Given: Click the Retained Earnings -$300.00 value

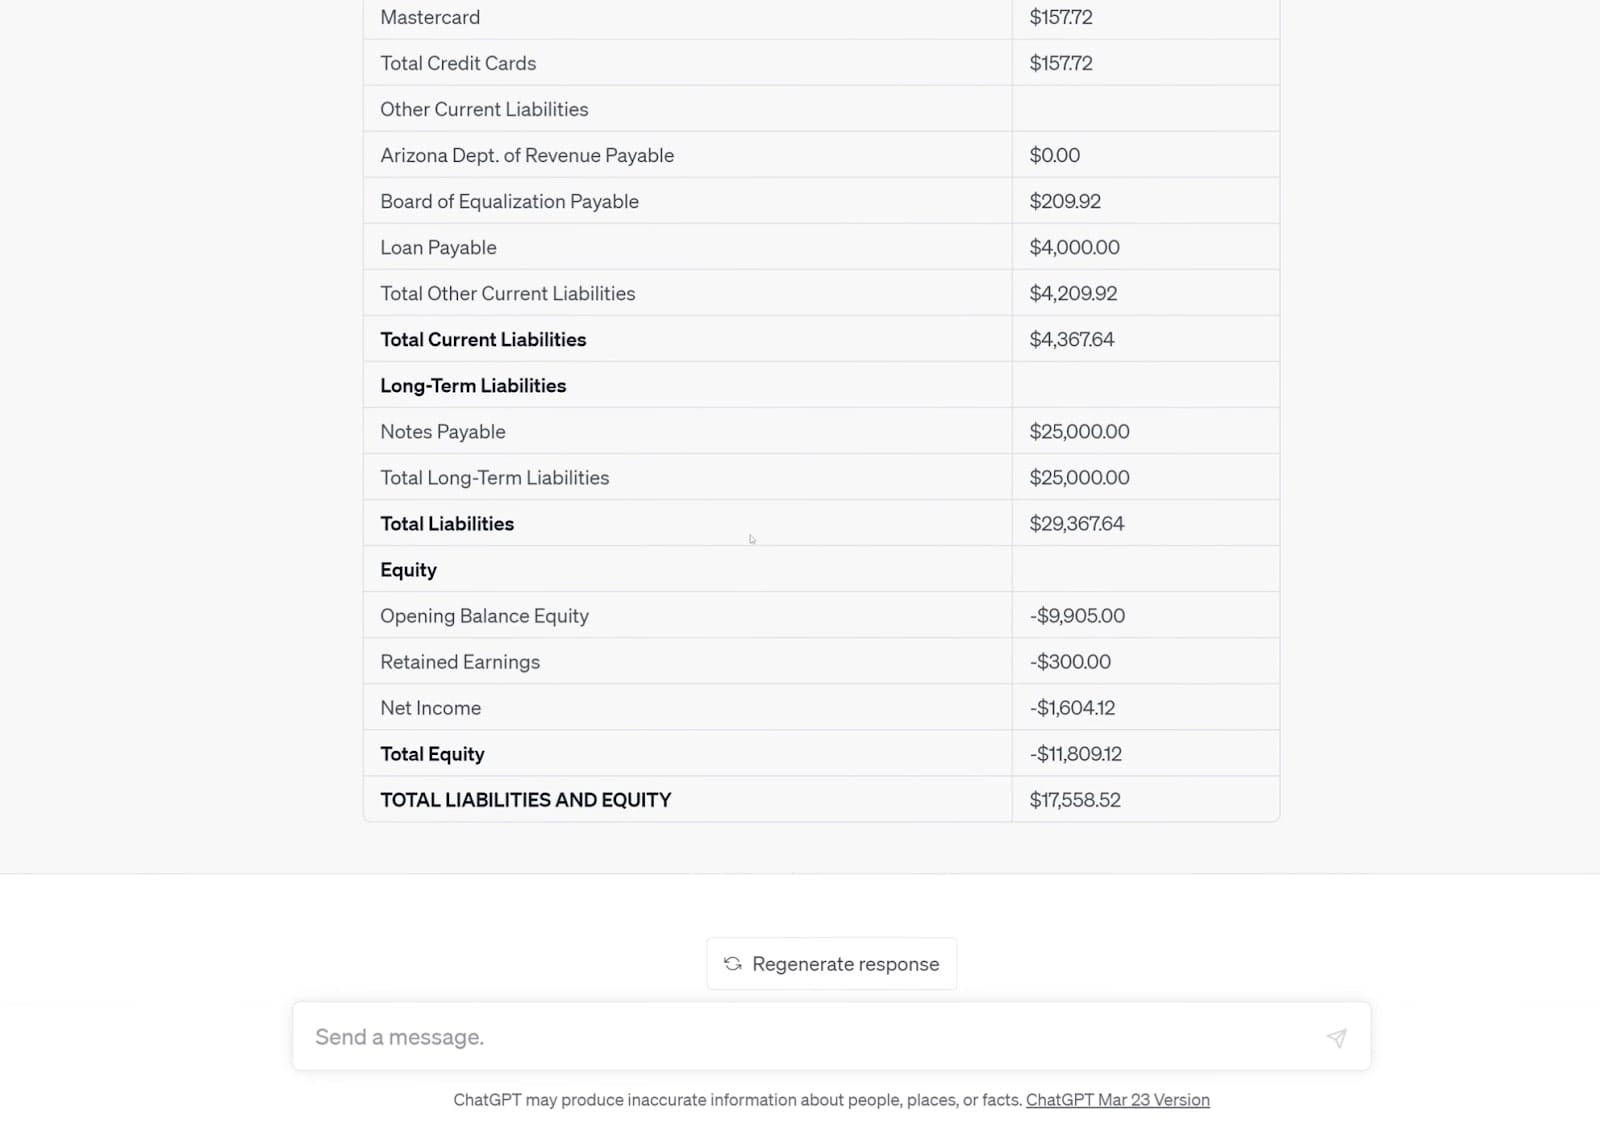Looking at the screenshot, I should [1070, 662].
